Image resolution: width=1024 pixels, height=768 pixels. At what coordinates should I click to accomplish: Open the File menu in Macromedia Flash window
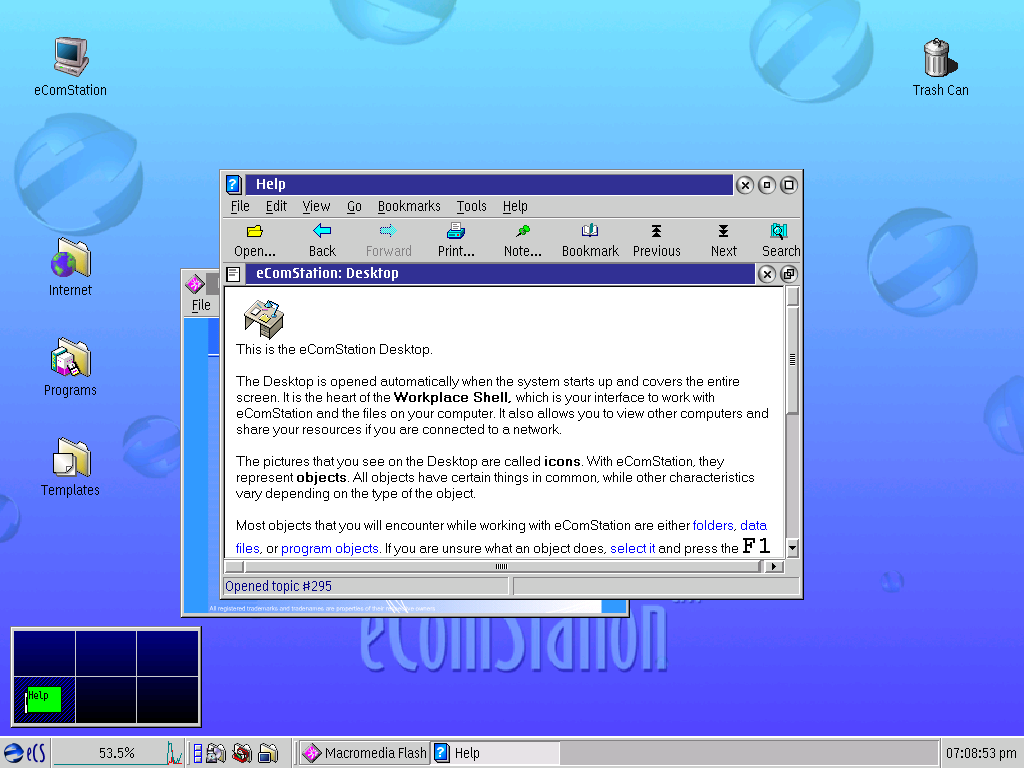201,305
